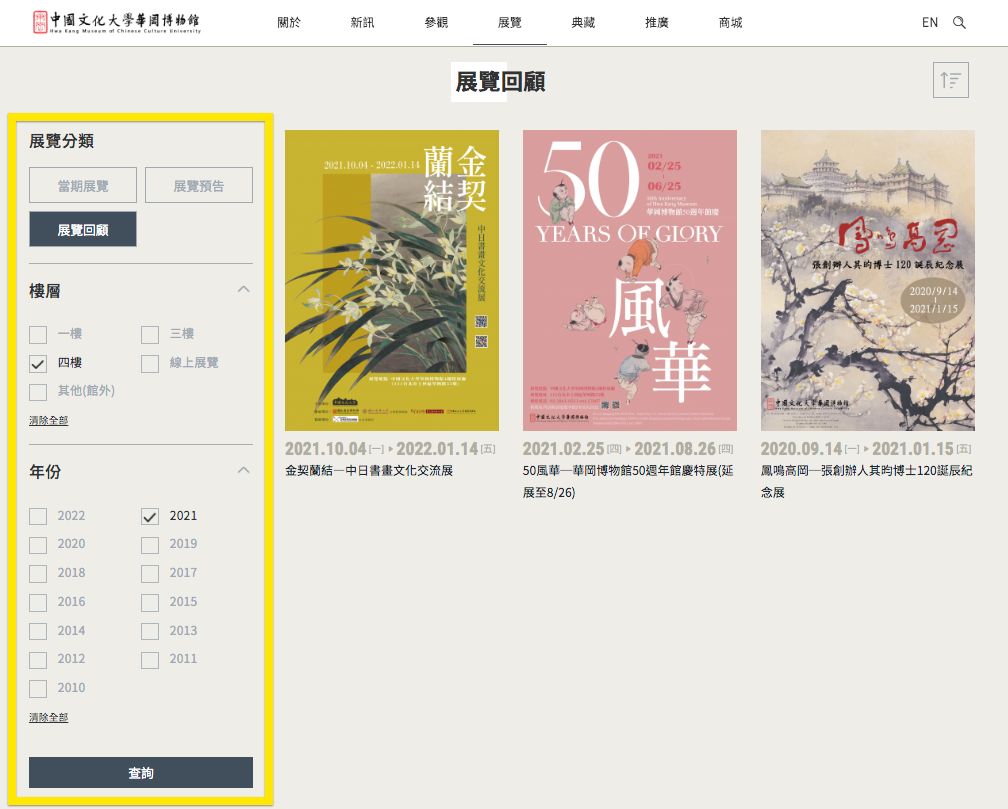Check the 2011 year checkbox
This screenshot has width=1008, height=809.
click(x=150, y=660)
